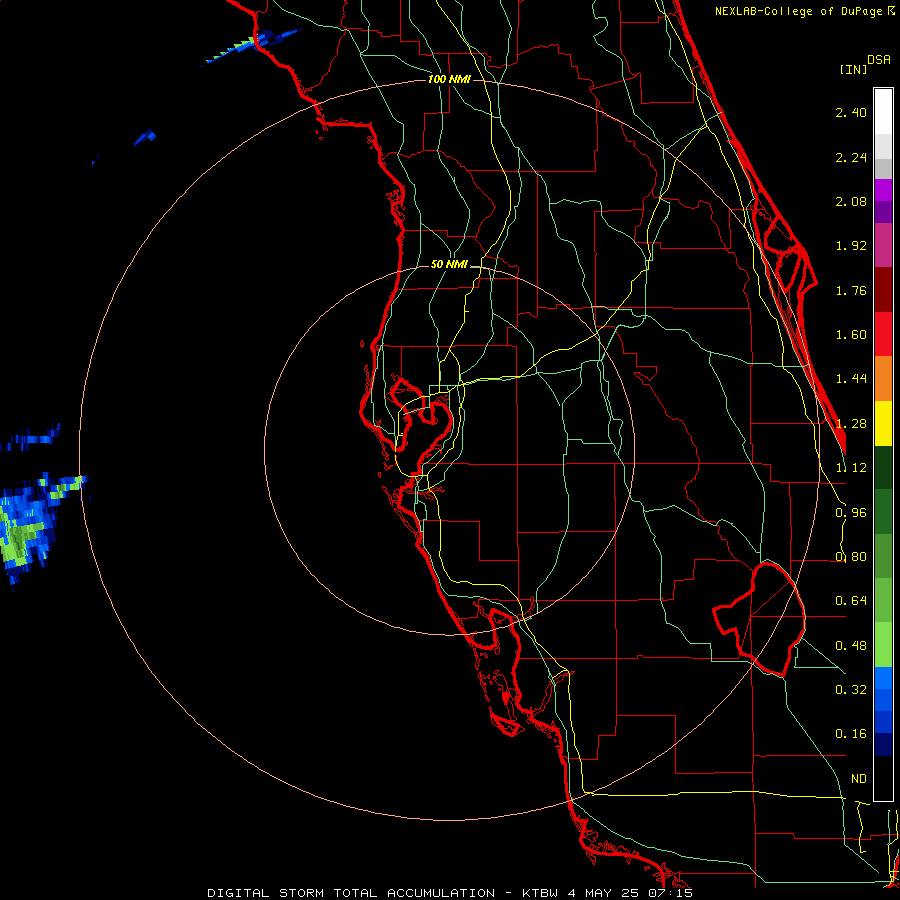Click the 100 NMI range ring label
Image resolution: width=900 pixels, height=900 pixels.
(x=449, y=79)
